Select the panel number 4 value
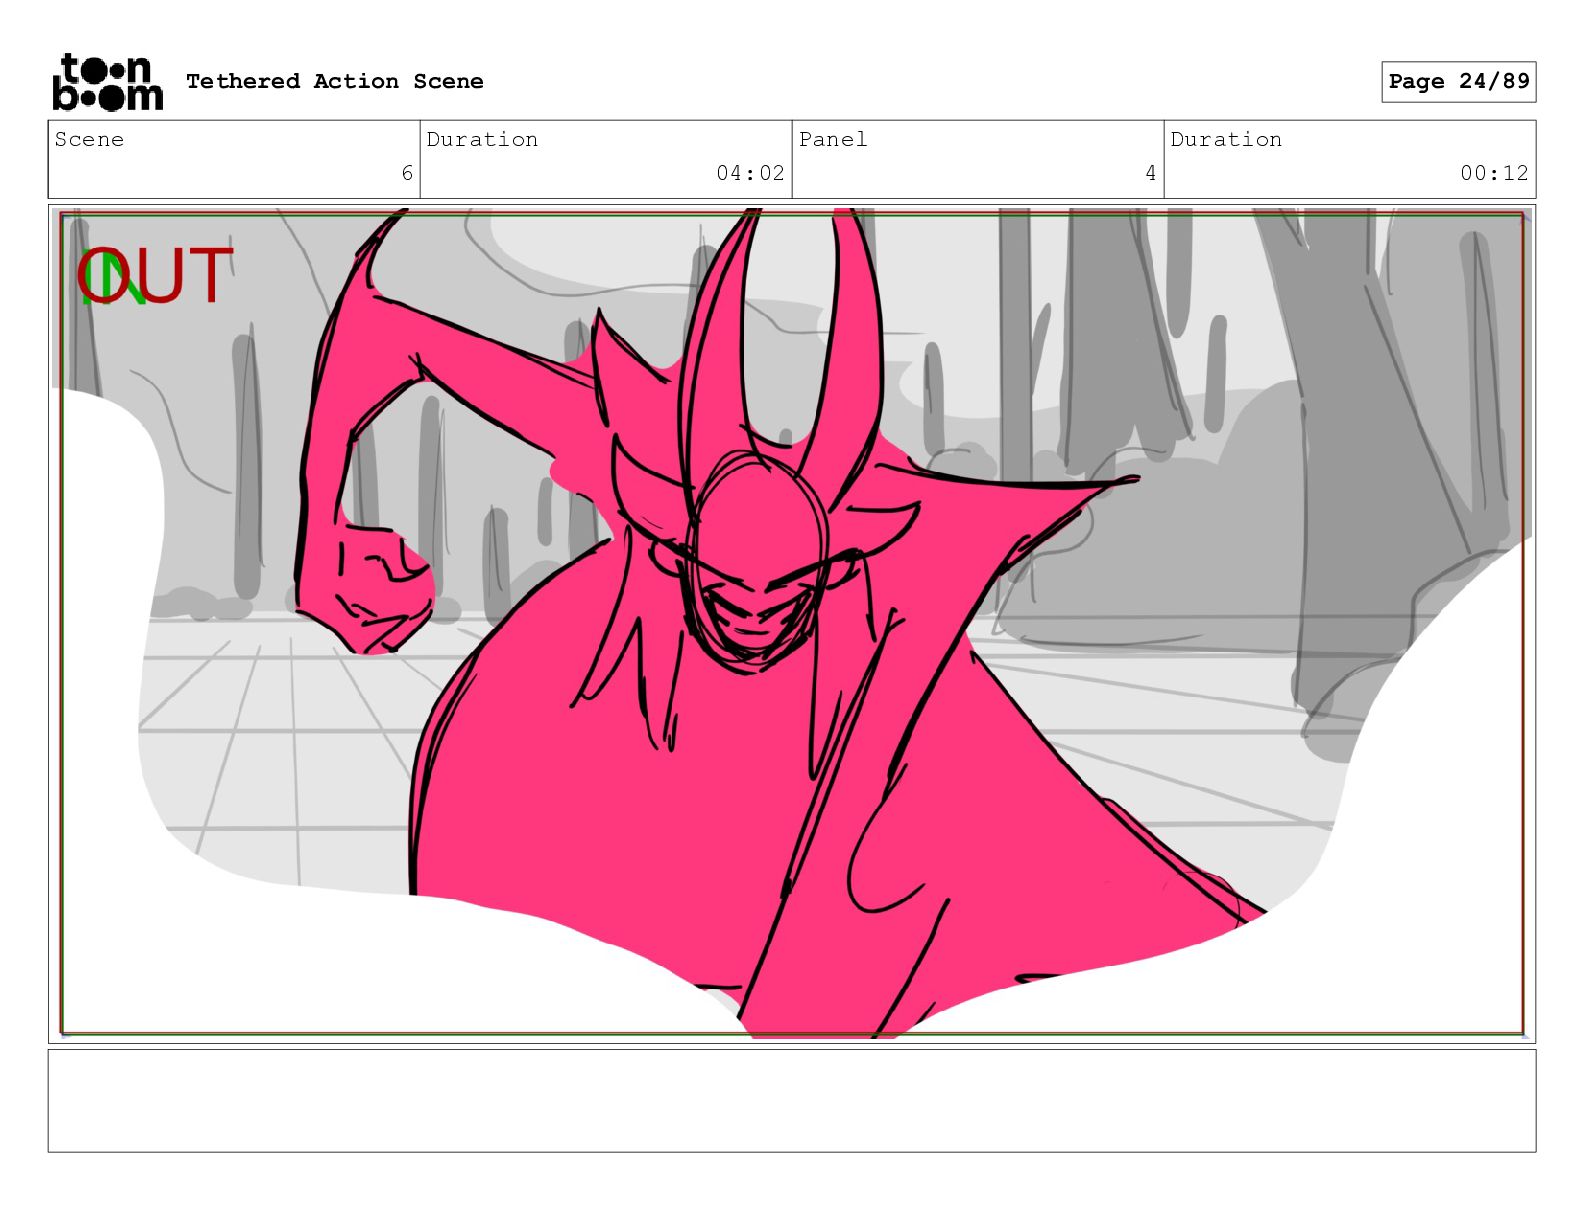Viewport: 1584px width, 1224px height. click(1150, 173)
